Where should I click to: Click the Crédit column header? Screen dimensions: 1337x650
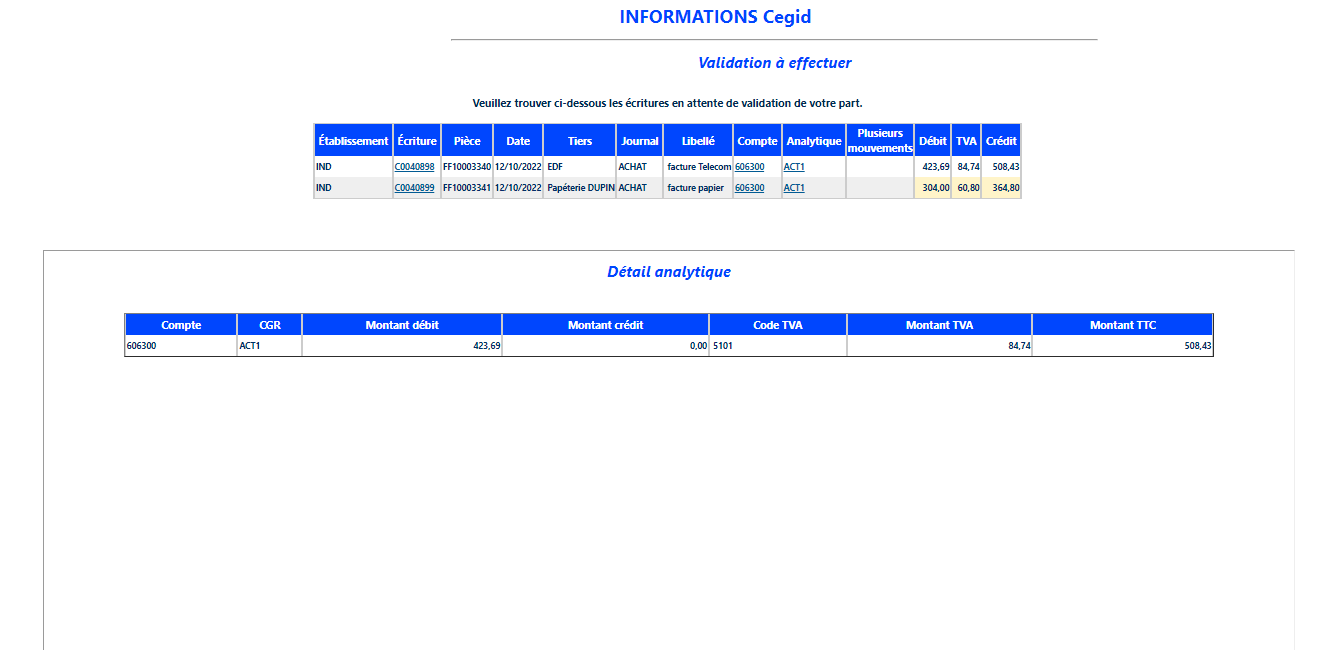(1001, 141)
